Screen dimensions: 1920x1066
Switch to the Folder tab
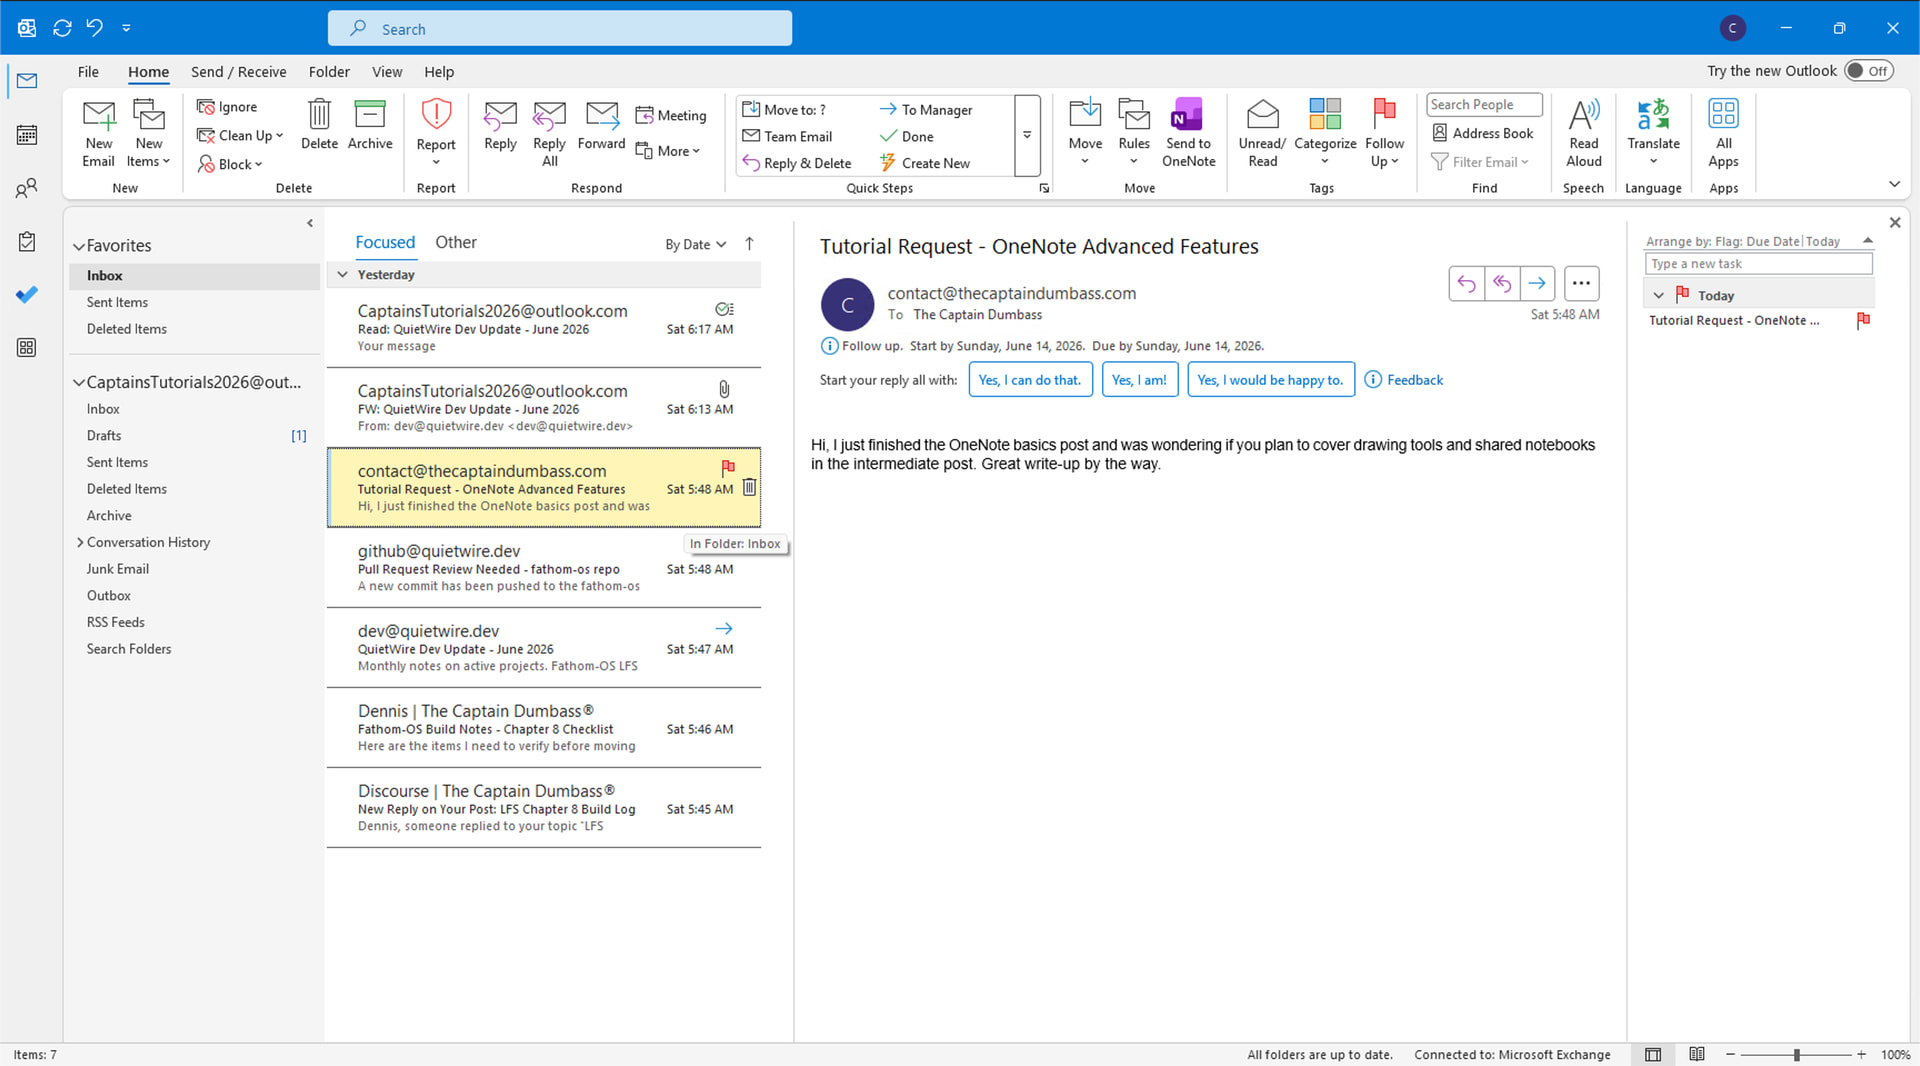(329, 72)
